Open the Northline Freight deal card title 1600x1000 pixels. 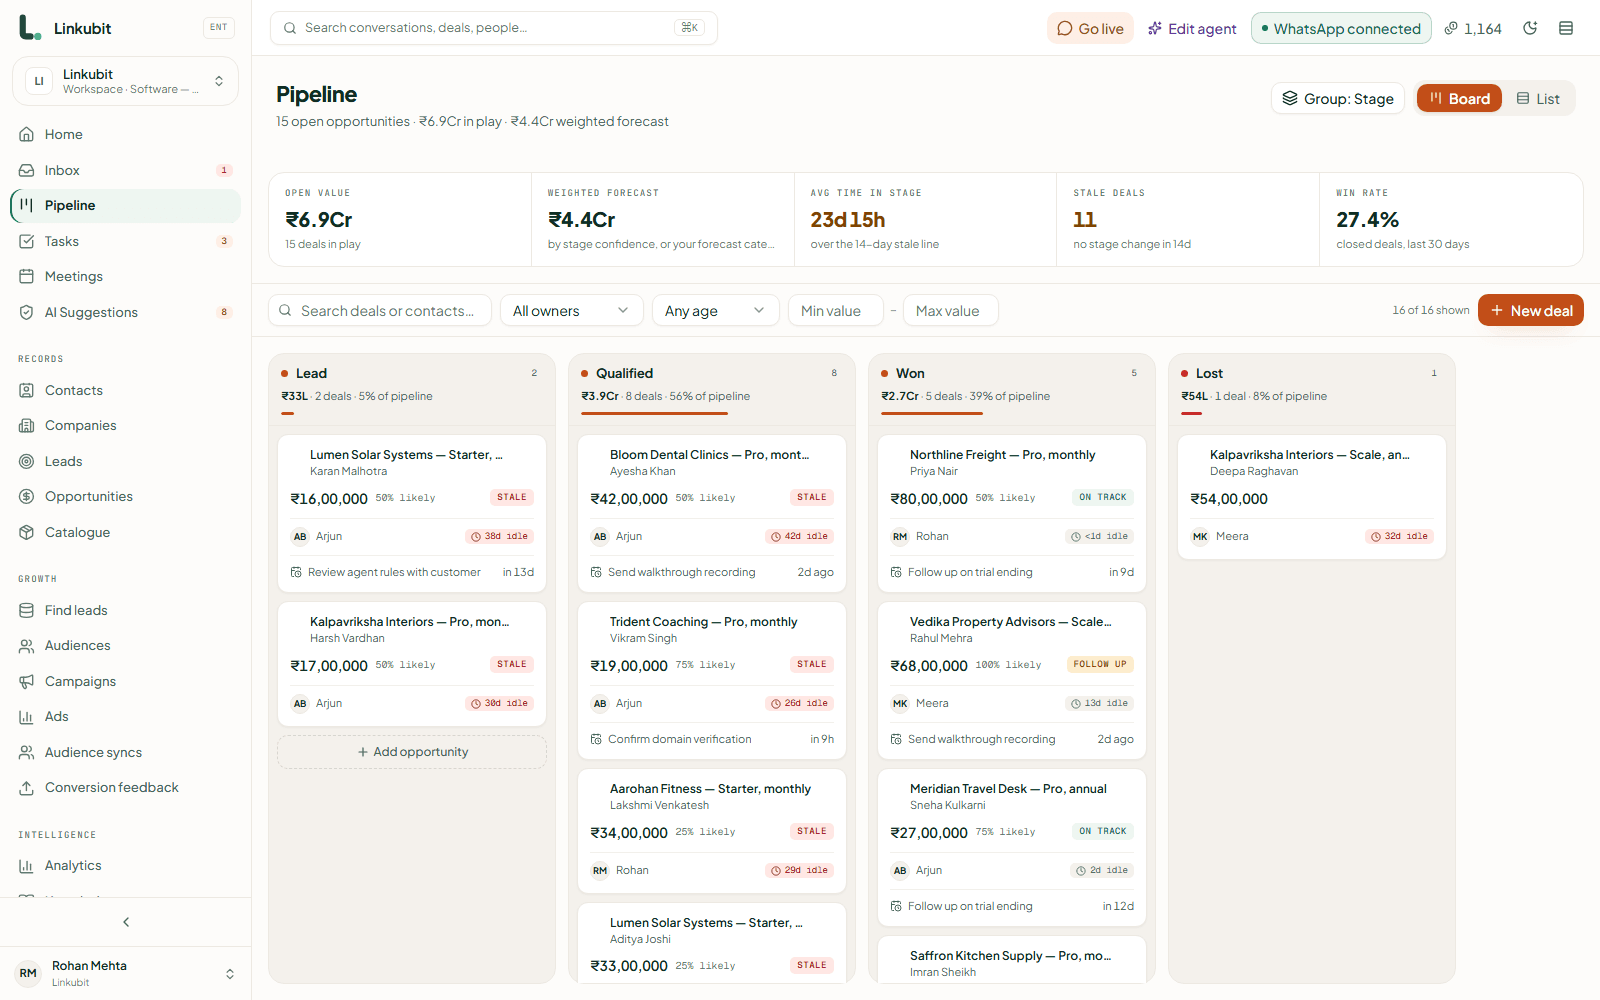click(1003, 454)
